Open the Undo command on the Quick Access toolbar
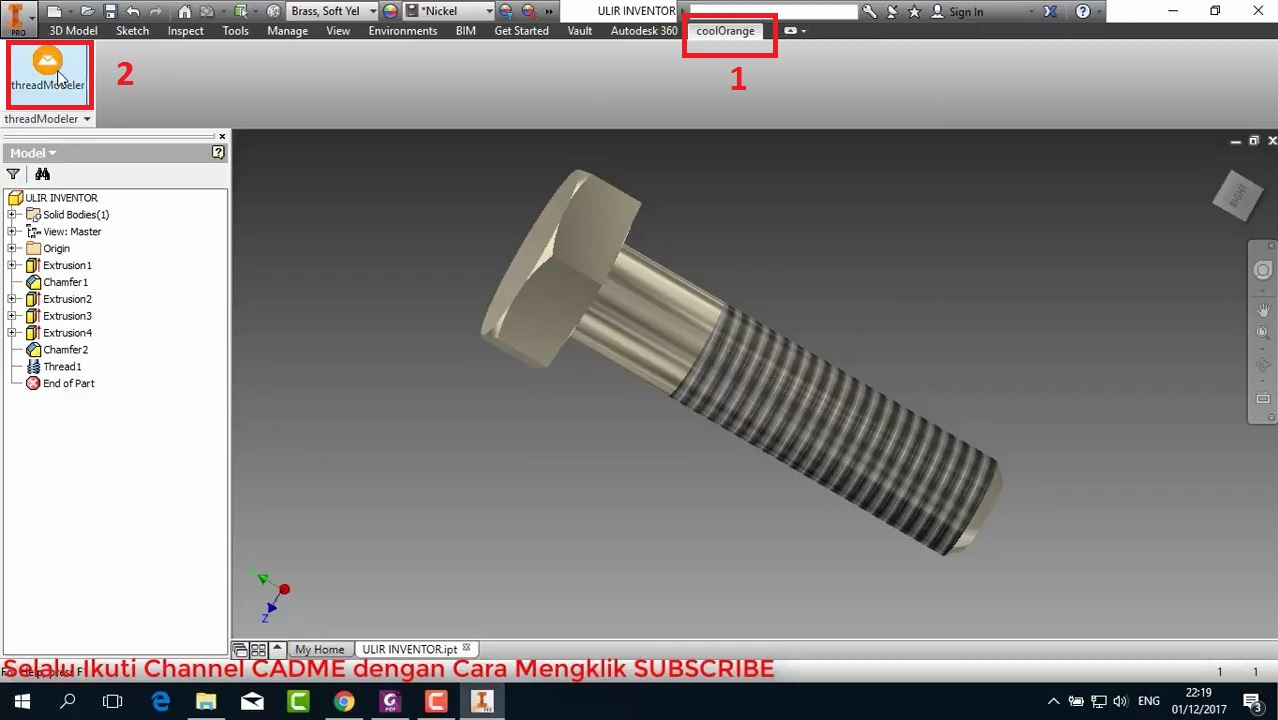Screen dimensions: 1278x720 click(x=133, y=11)
